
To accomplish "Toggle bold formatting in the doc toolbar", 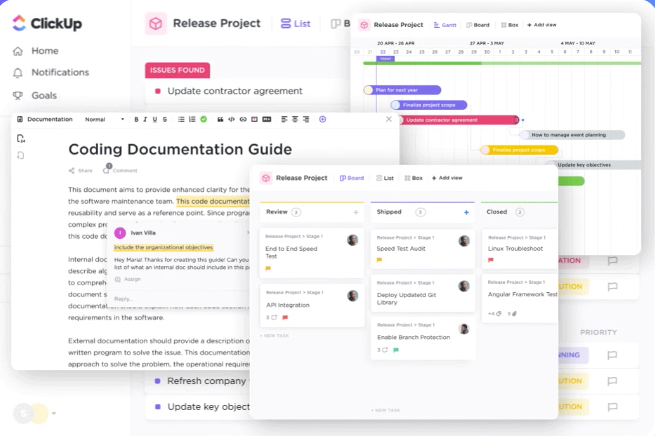I will 136,119.
